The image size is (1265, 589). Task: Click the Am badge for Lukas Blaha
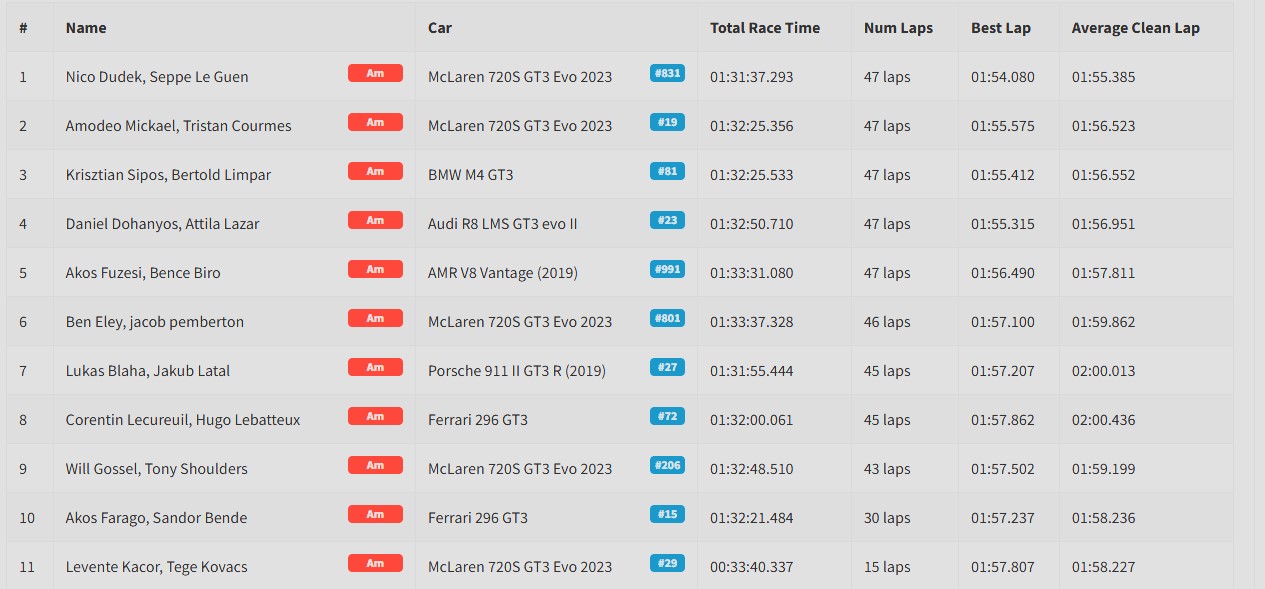(x=375, y=367)
